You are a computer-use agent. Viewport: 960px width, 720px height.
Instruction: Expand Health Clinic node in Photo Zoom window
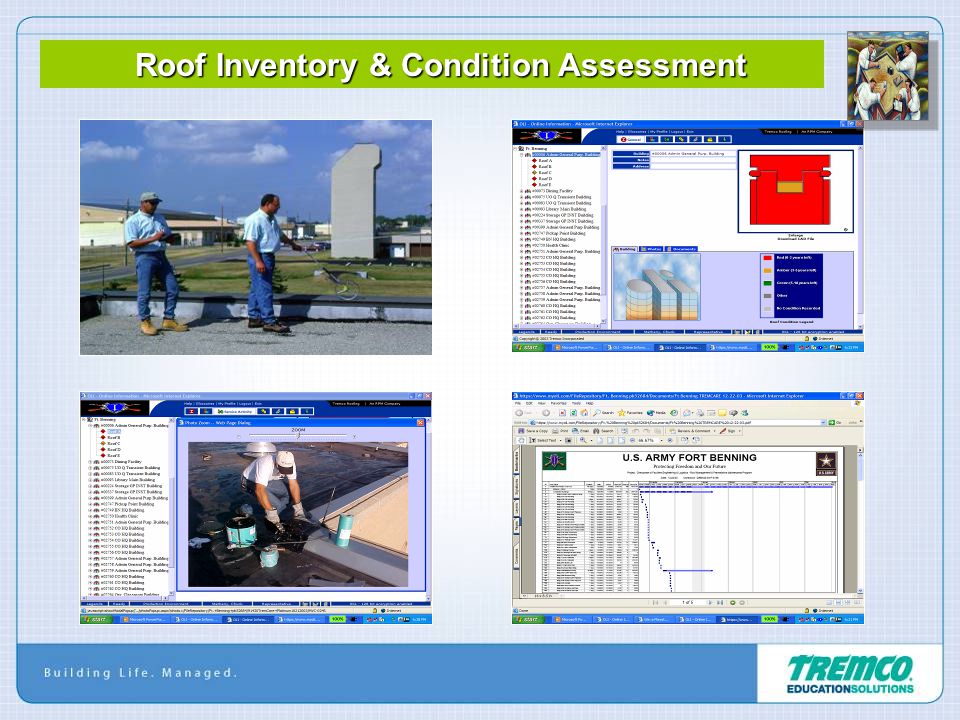pos(90,516)
